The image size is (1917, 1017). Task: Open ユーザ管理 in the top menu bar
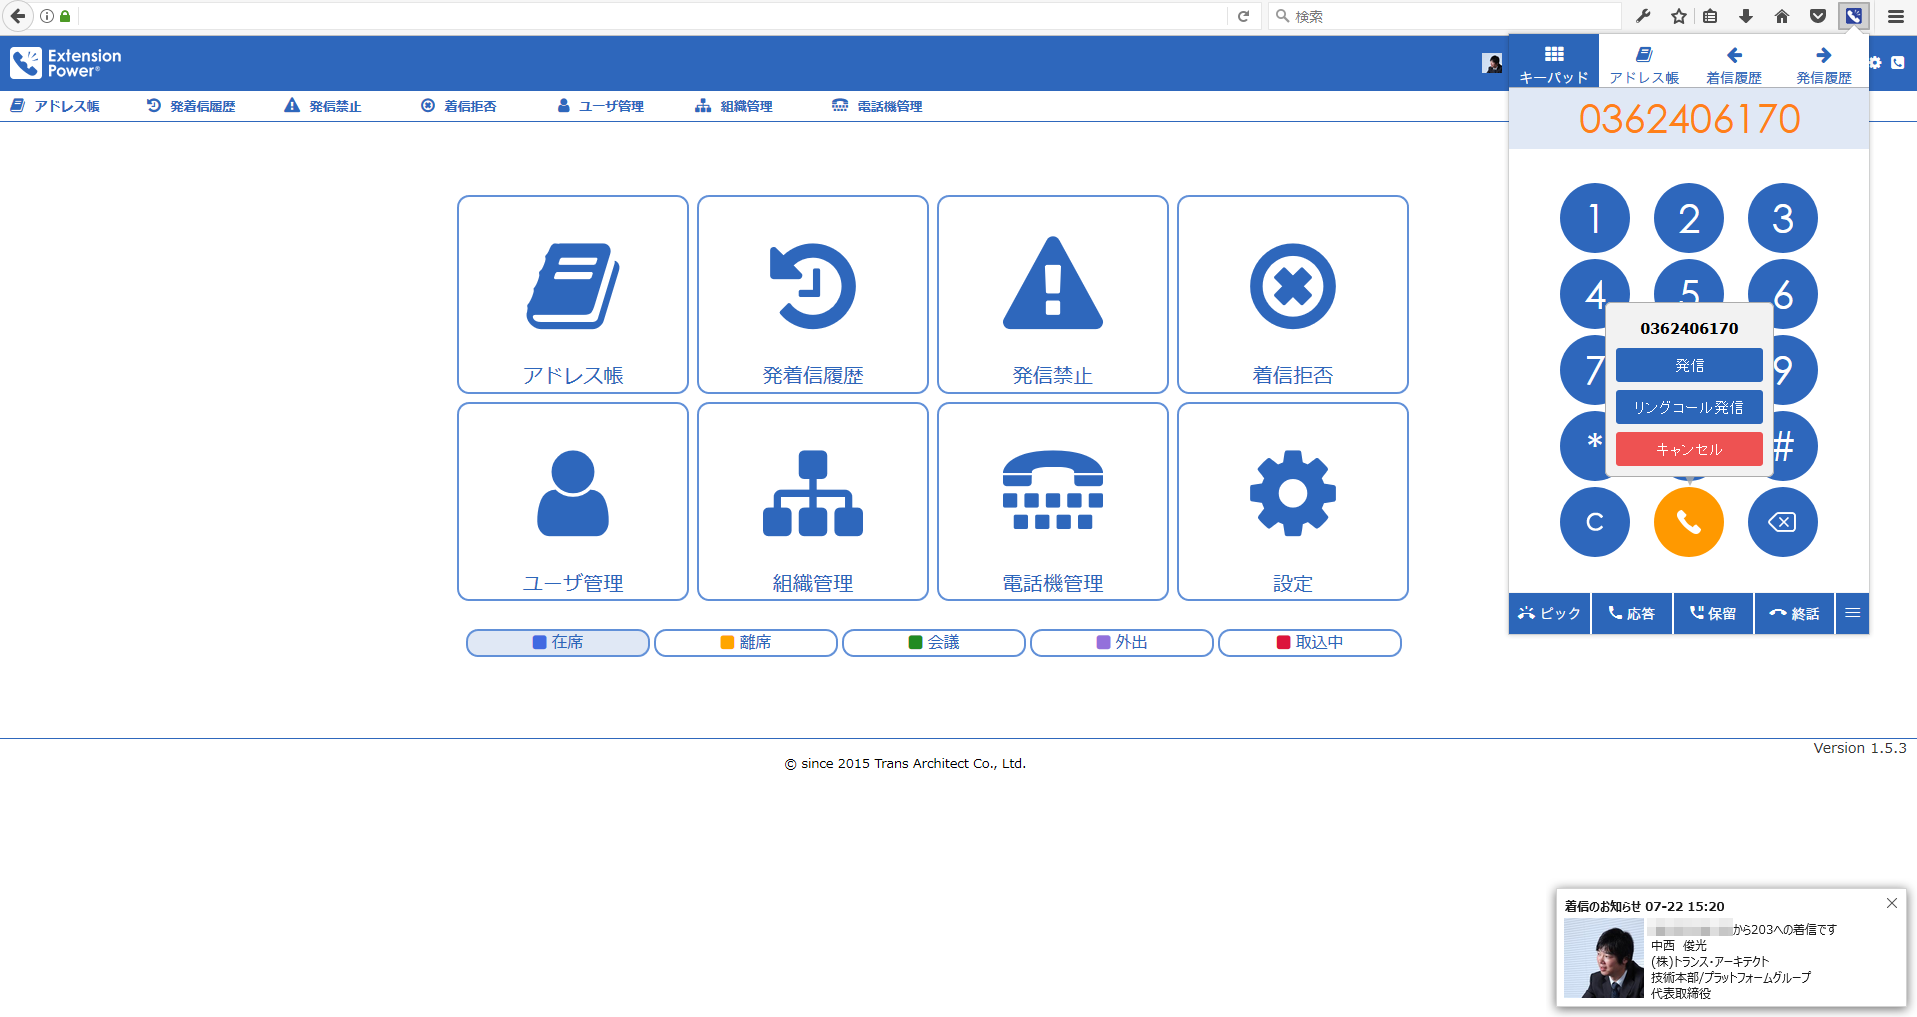click(x=600, y=106)
